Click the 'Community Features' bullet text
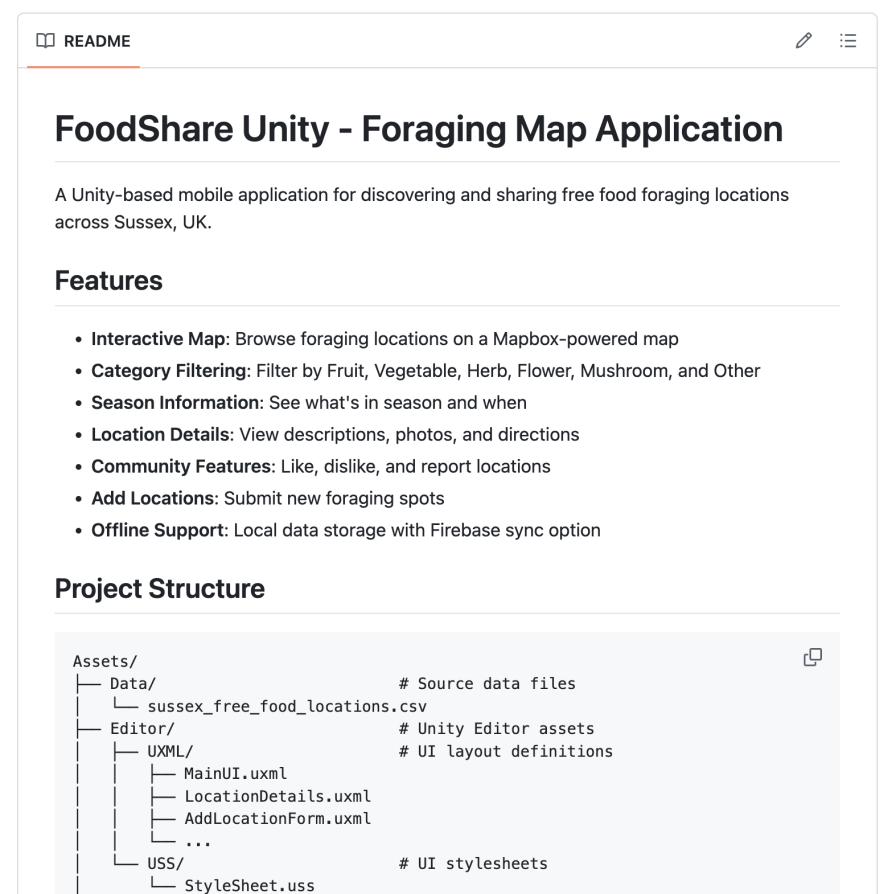The height and width of the screenshot is (894, 896). click(321, 467)
